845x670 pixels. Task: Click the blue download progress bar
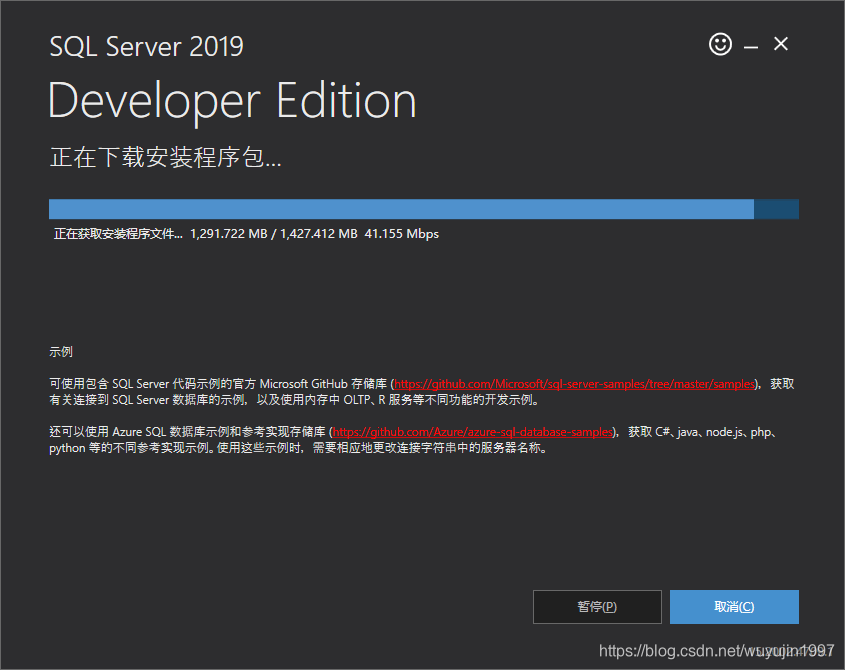coord(424,209)
